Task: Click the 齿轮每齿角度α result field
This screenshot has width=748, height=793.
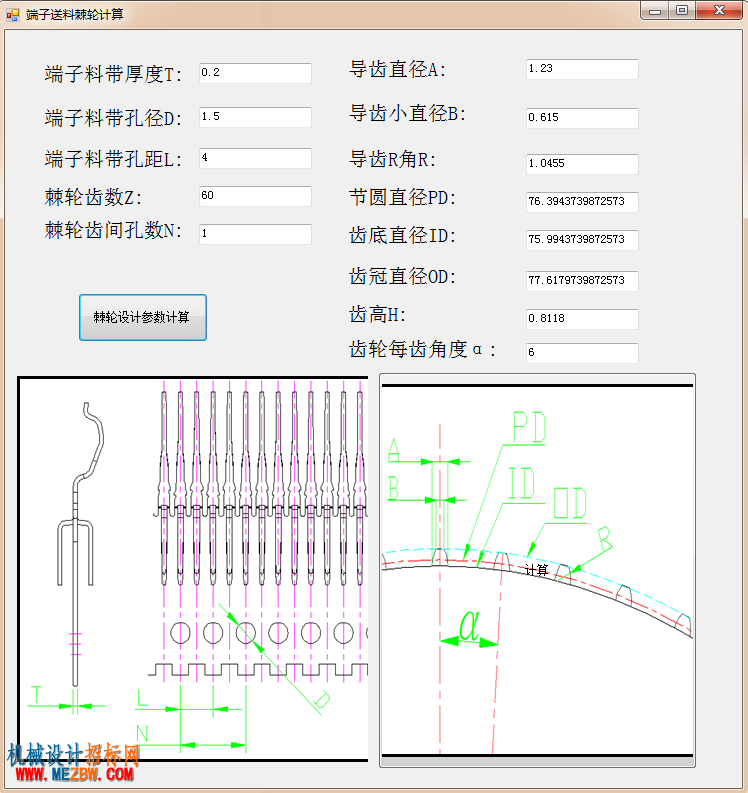Action: pos(582,353)
